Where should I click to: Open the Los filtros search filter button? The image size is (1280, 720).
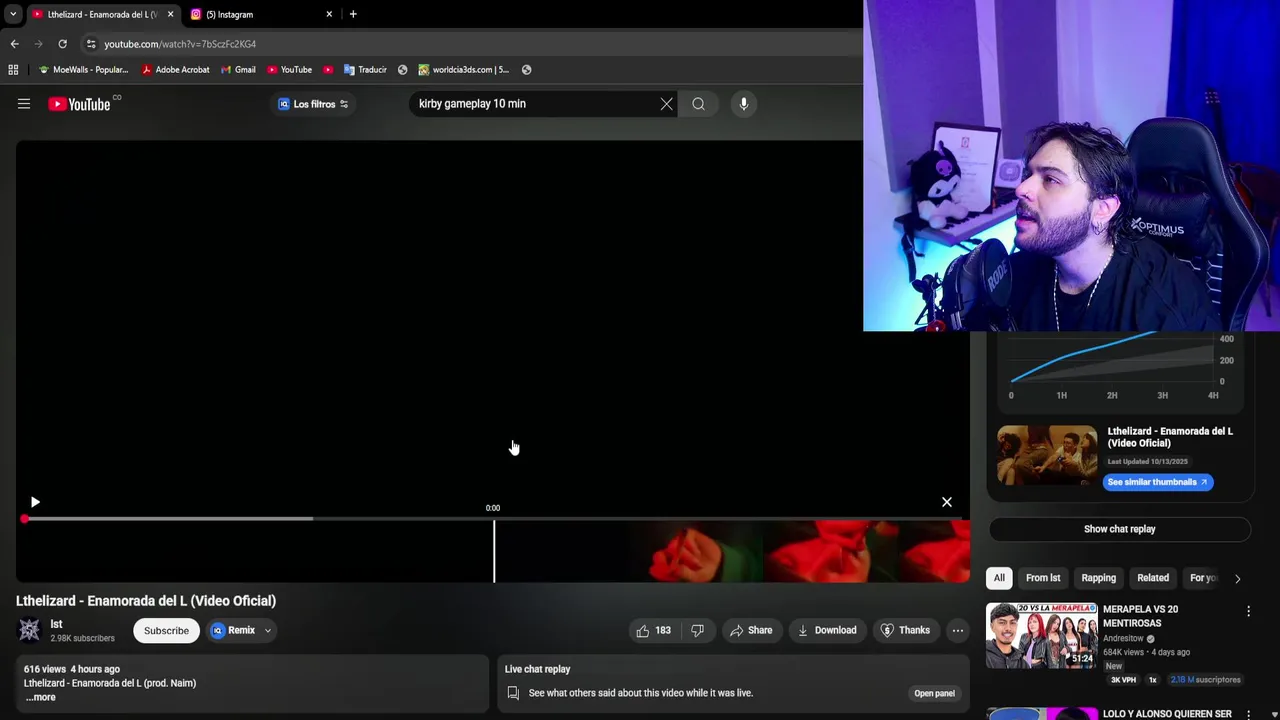pyautogui.click(x=313, y=104)
